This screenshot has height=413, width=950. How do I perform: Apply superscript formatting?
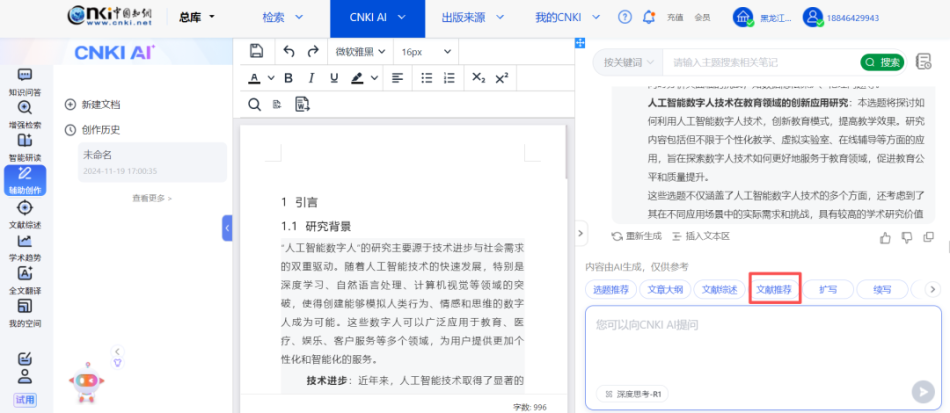tap(502, 78)
